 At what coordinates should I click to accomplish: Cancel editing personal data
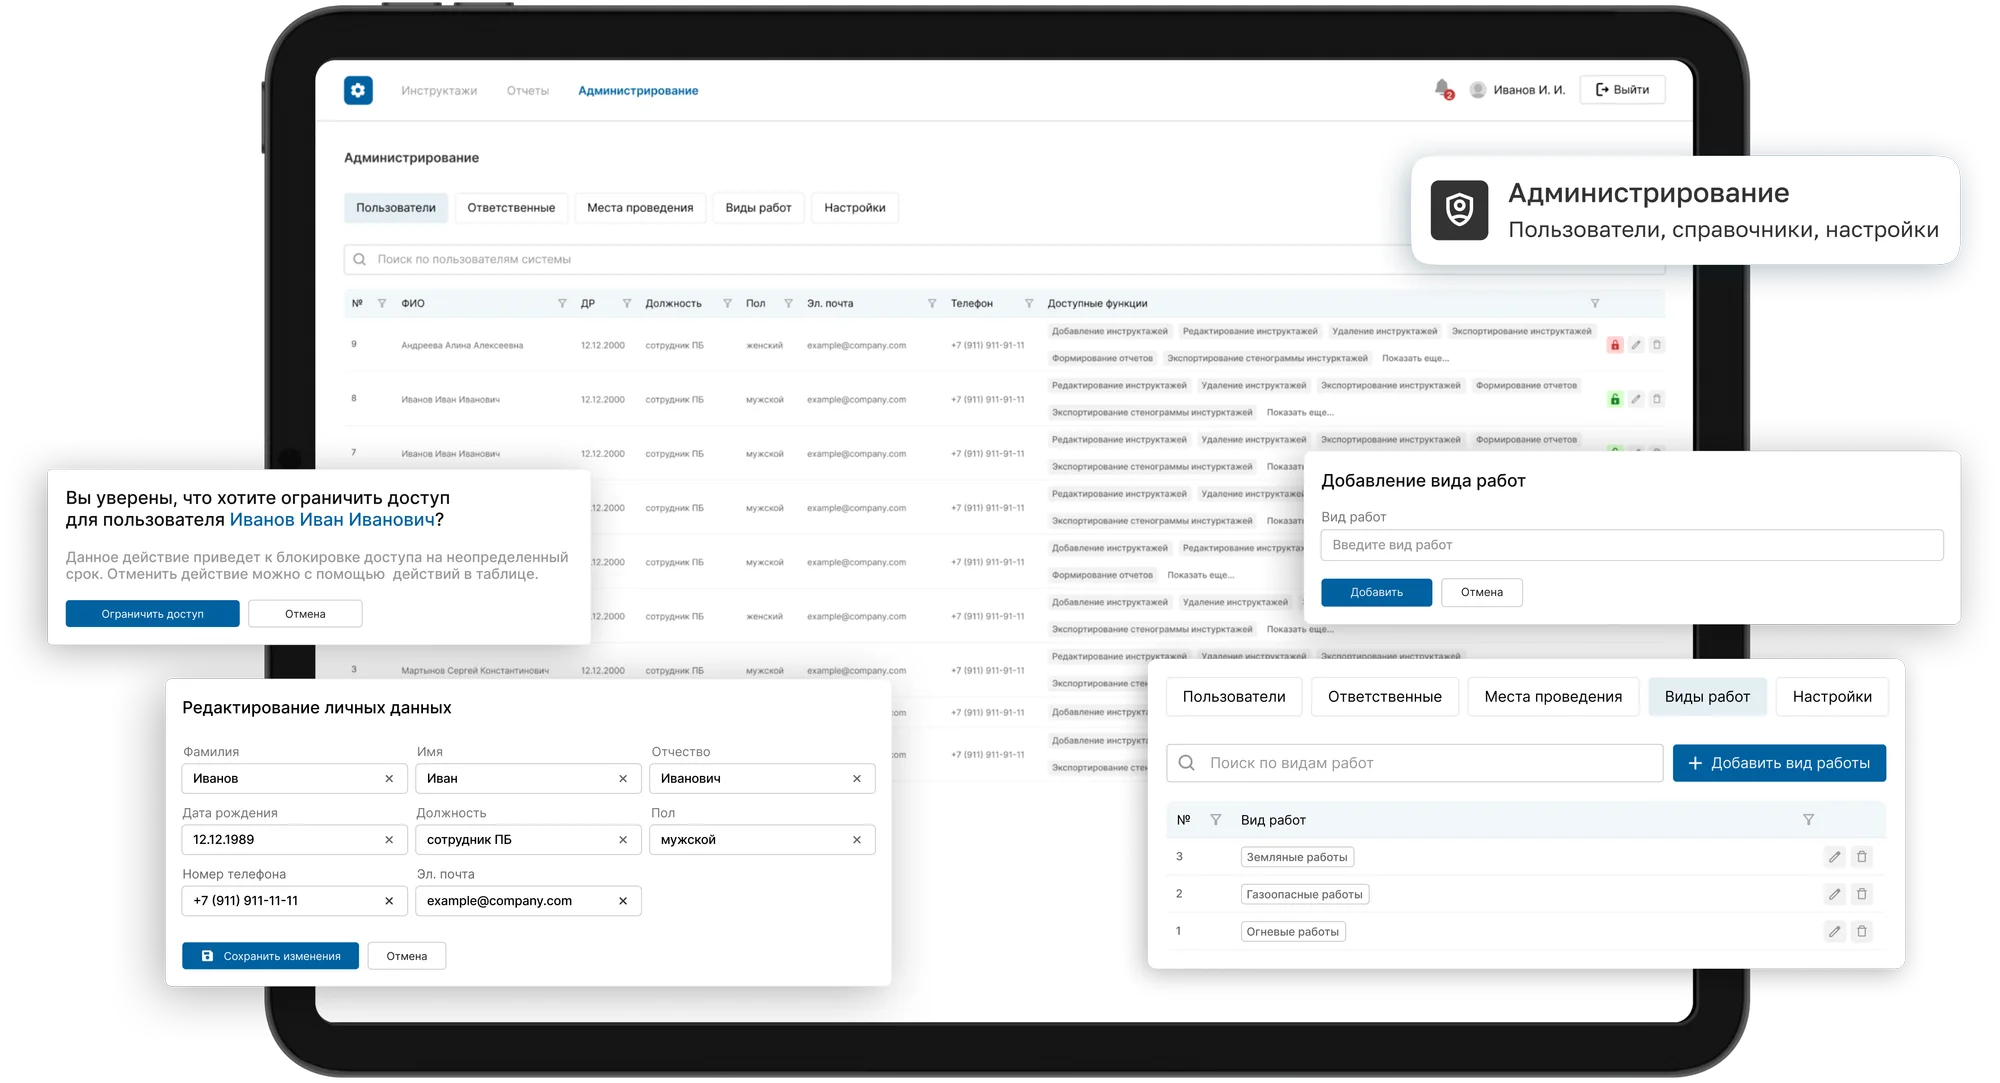[x=406, y=956]
